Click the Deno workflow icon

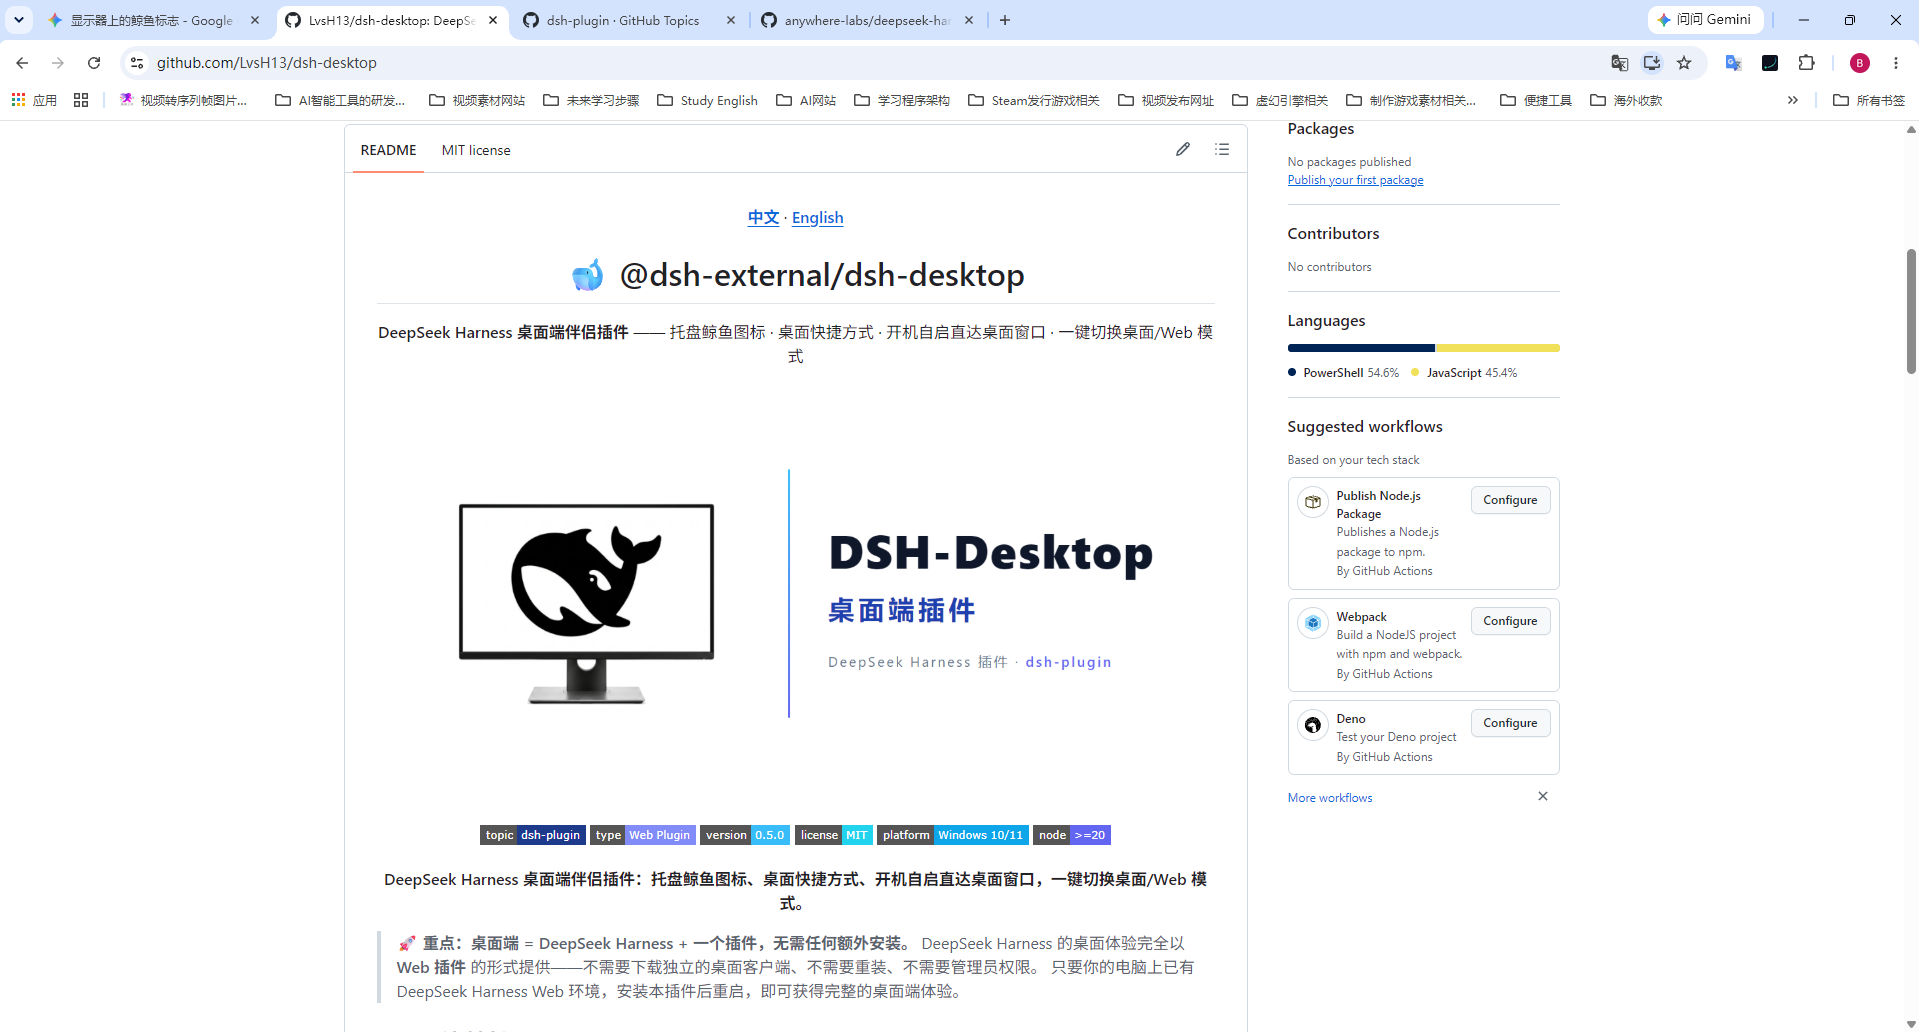1313,725
